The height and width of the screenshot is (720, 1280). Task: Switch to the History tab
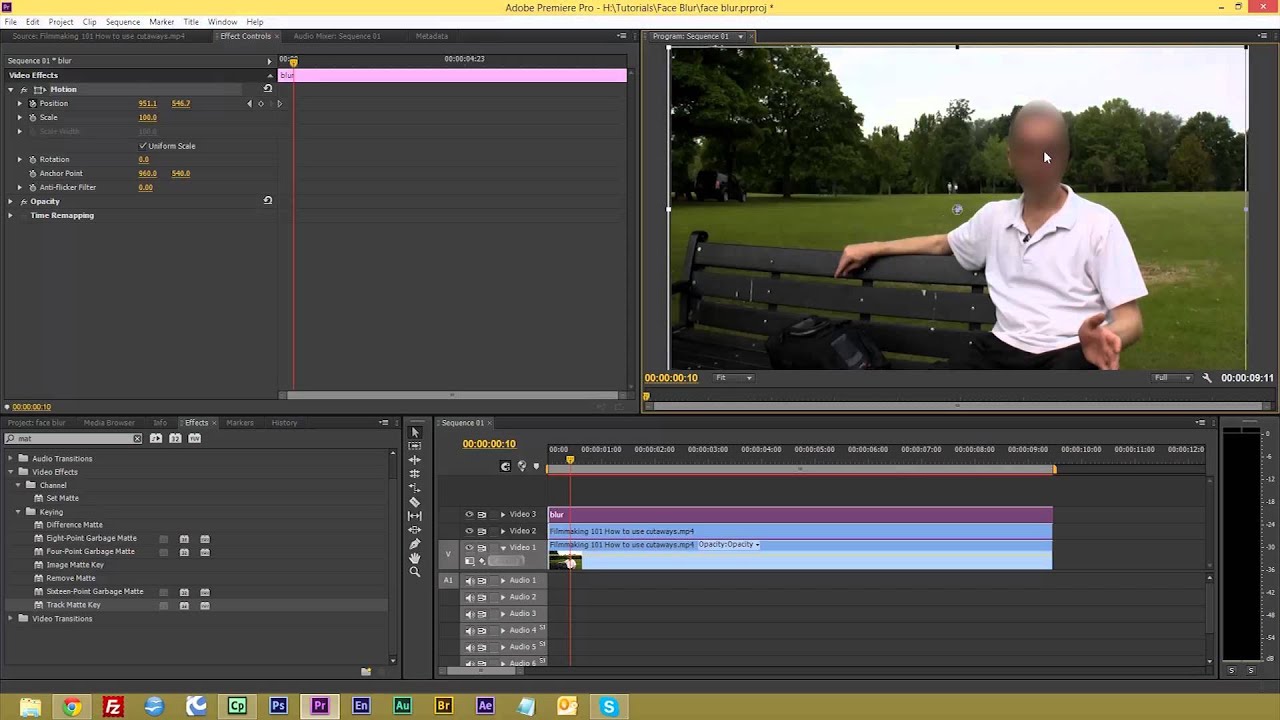[284, 423]
